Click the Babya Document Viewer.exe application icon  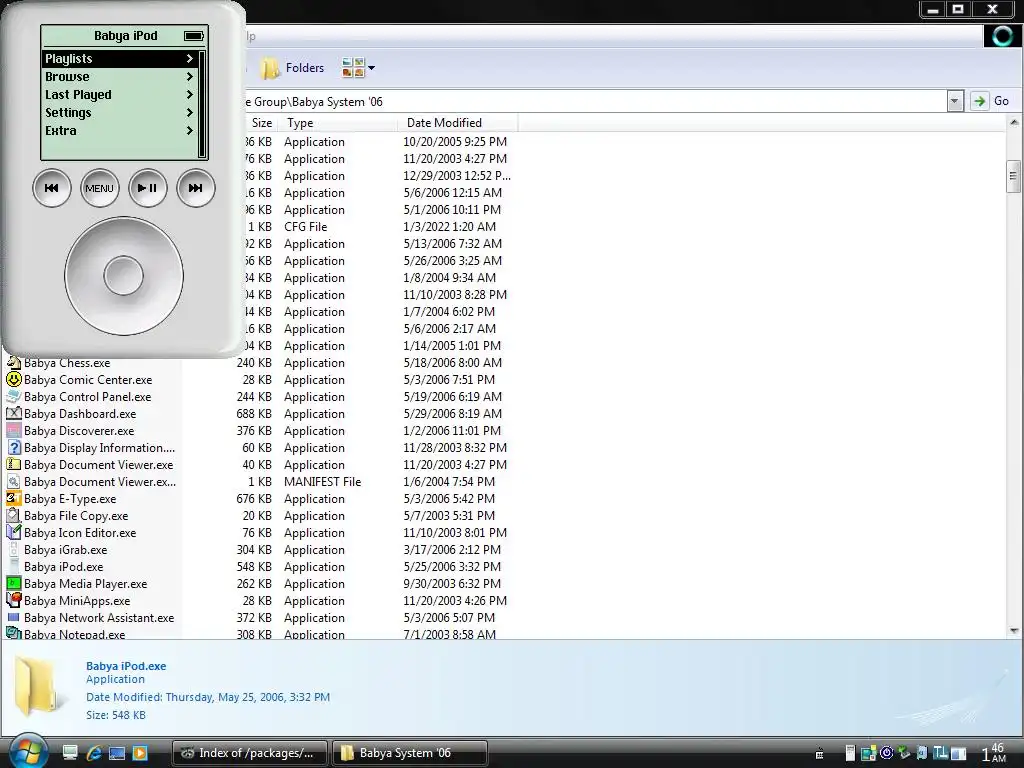click(13, 464)
